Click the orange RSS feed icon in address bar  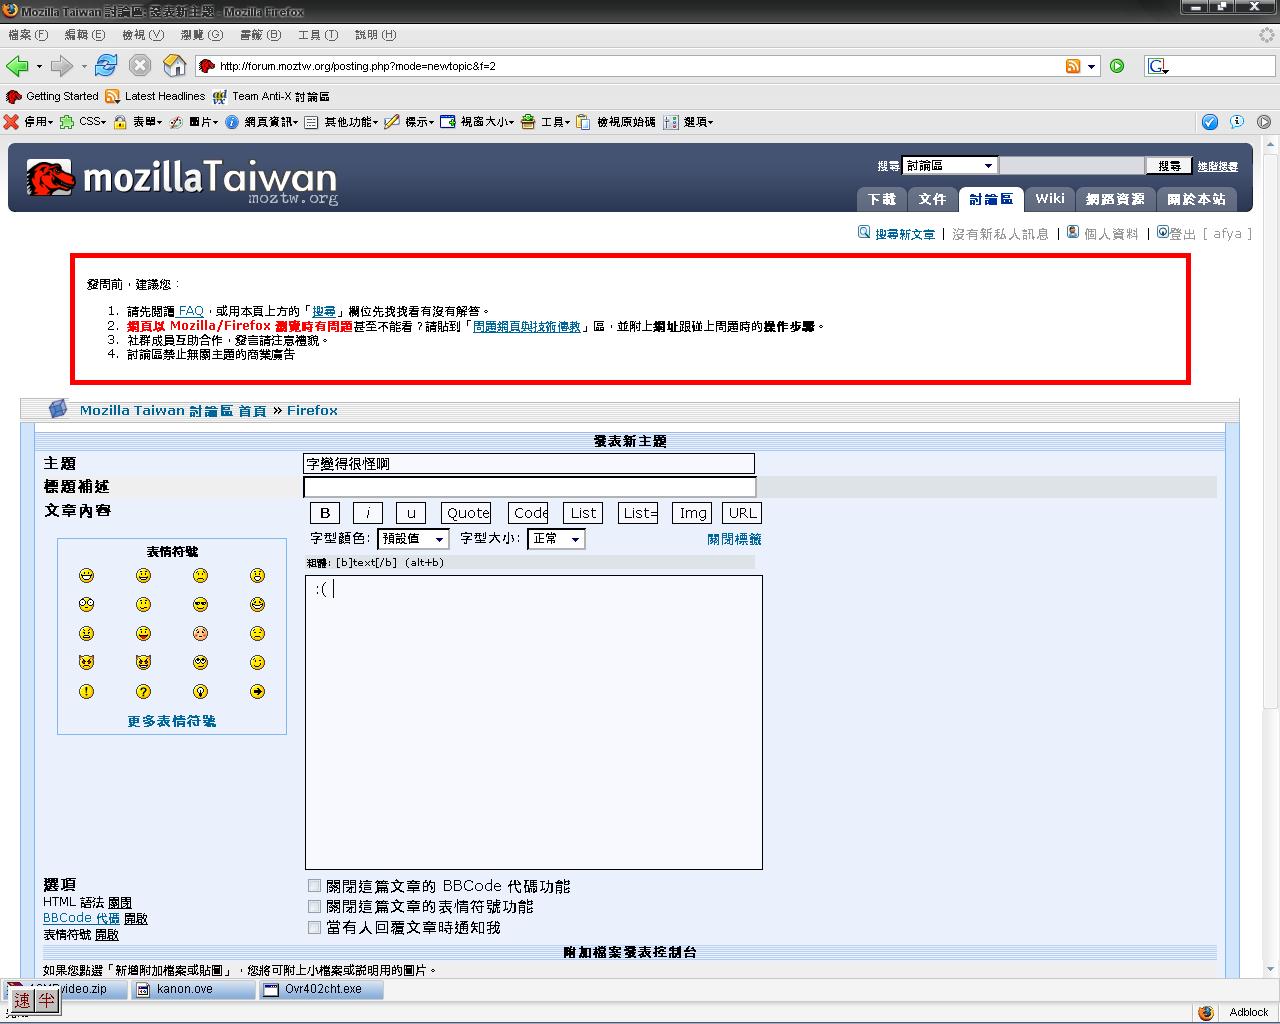(1073, 66)
